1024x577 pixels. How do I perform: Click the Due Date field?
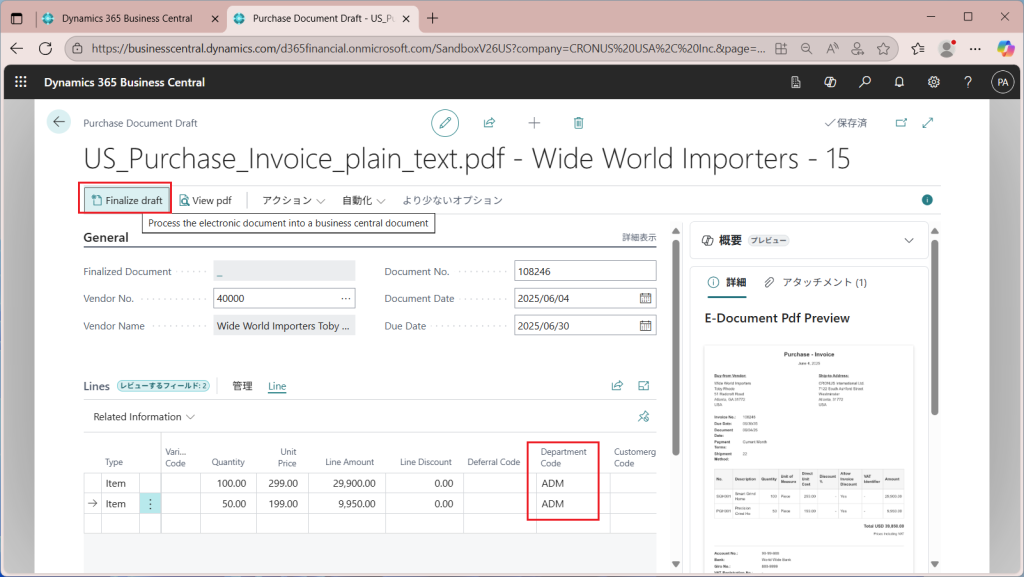click(585, 326)
